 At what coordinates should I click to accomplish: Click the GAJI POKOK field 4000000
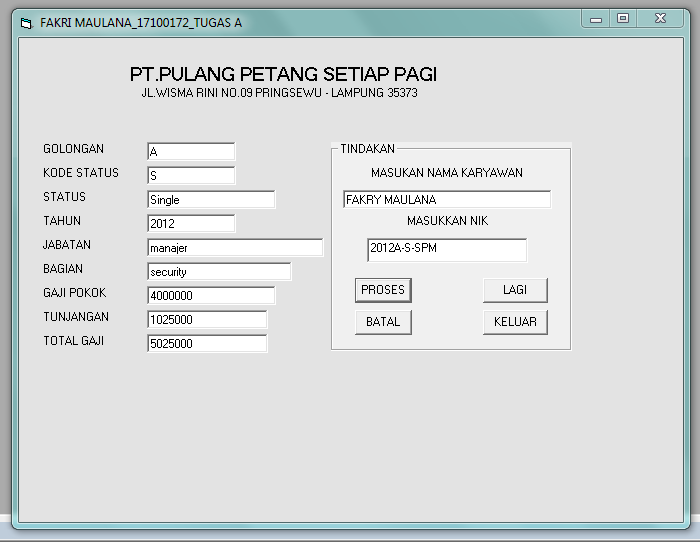coord(211,296)
